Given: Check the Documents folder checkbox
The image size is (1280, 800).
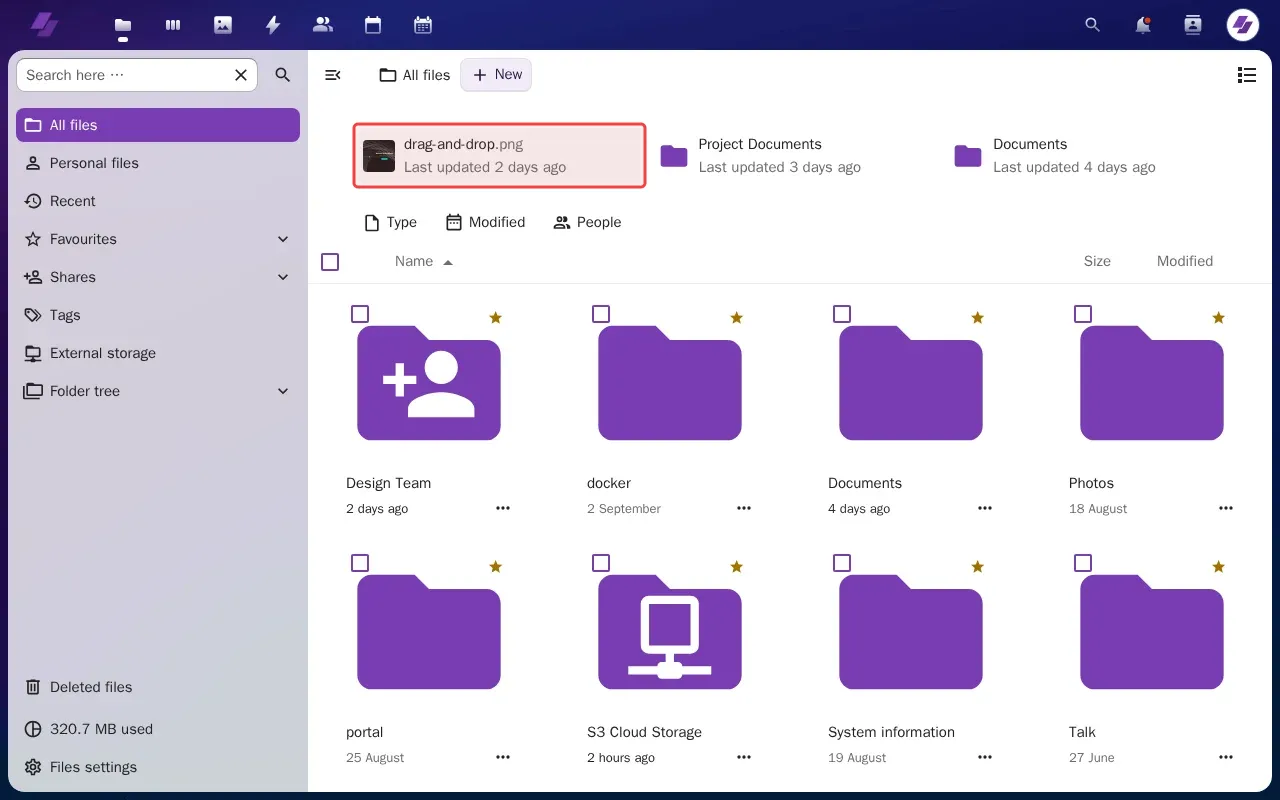Looking at the screenshot, I should point(842,313).
